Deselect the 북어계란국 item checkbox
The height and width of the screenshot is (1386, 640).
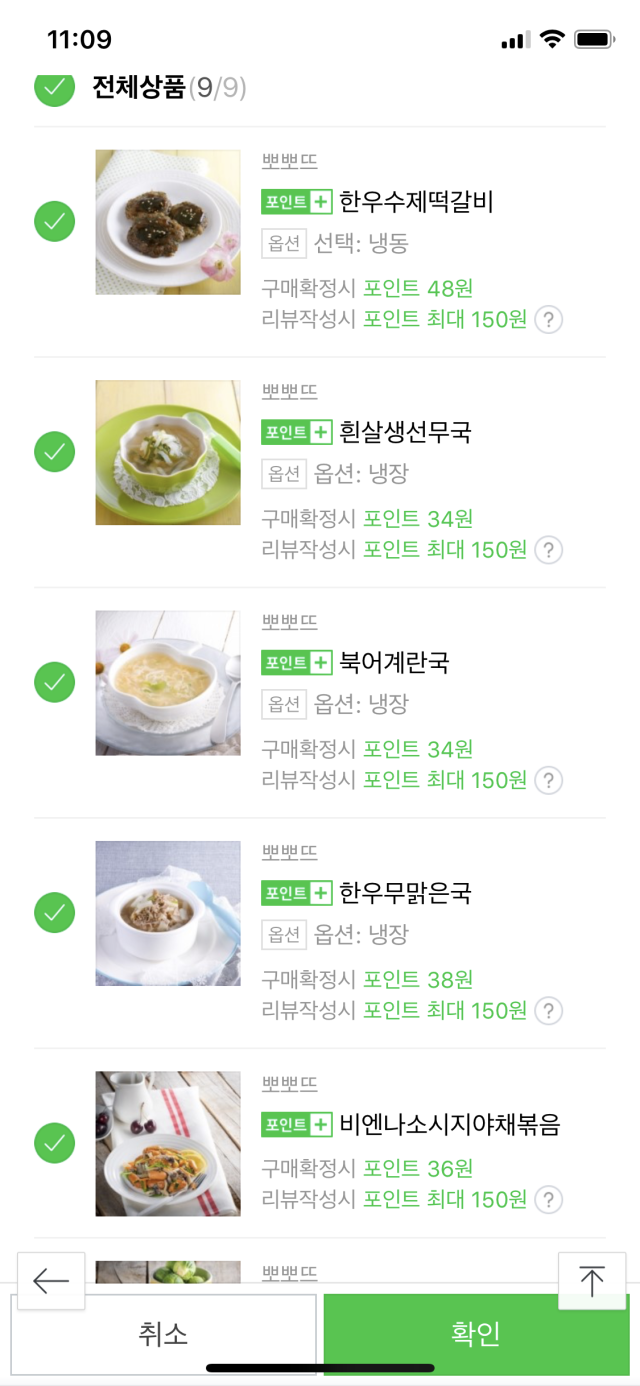[55, 682]
